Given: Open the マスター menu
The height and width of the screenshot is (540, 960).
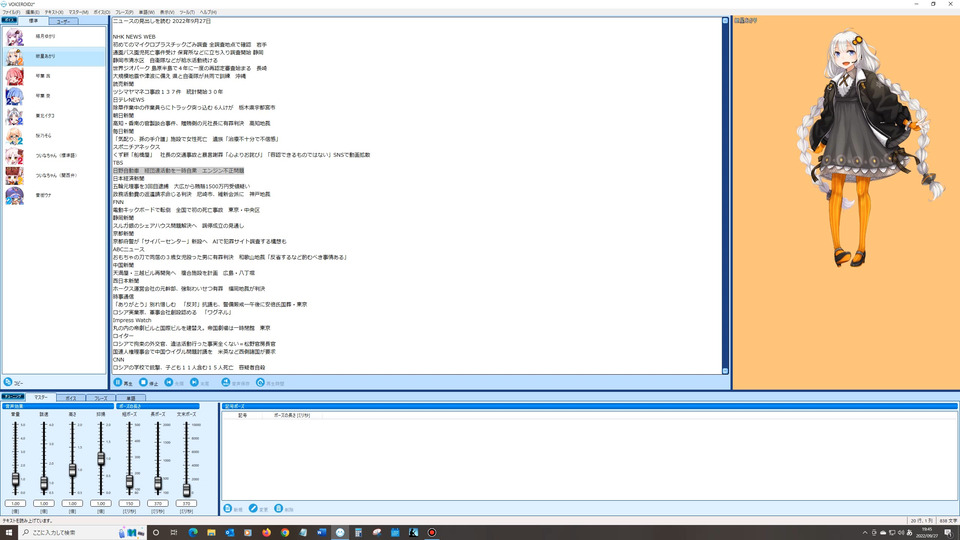Looking at the screenshot, I should coord(78,12).
